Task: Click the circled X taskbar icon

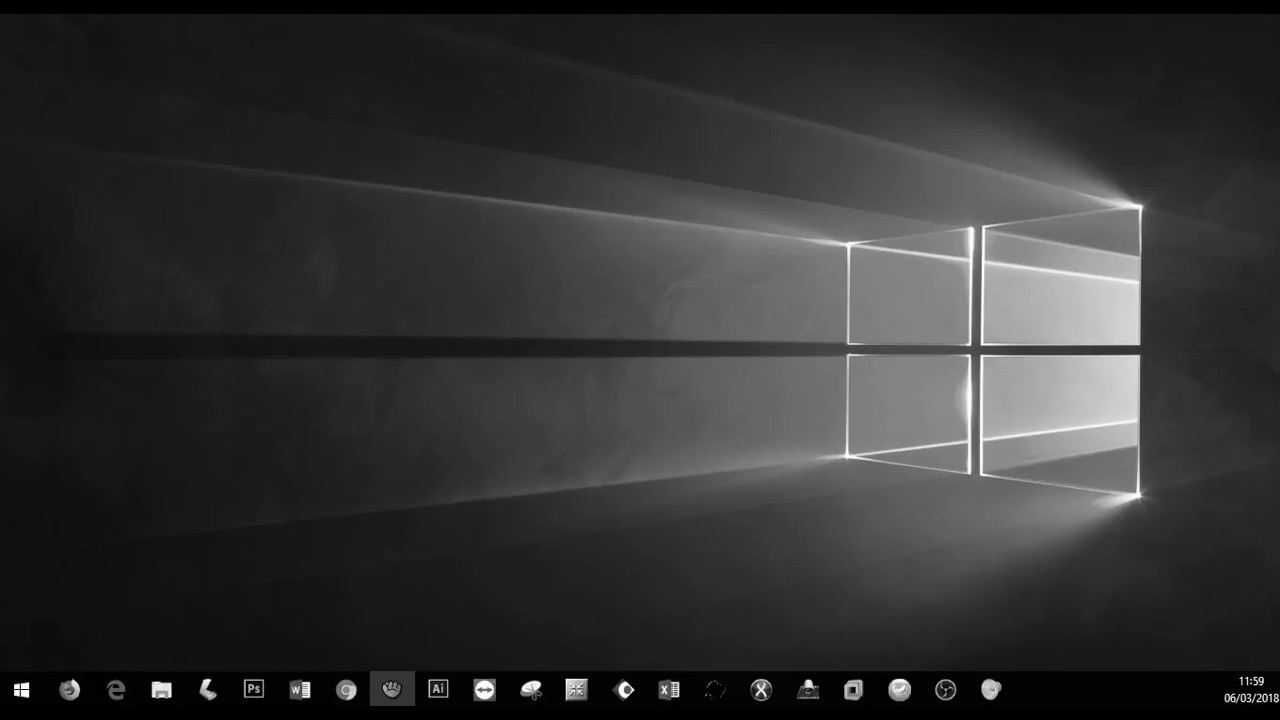Action: pyautogui.click(x=761, y=690)
